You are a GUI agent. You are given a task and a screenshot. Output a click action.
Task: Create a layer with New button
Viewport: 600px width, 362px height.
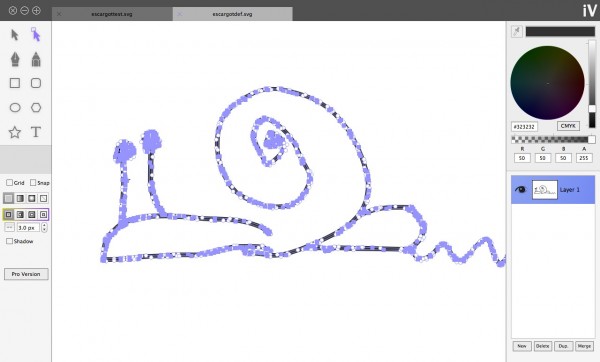point(522,346)
